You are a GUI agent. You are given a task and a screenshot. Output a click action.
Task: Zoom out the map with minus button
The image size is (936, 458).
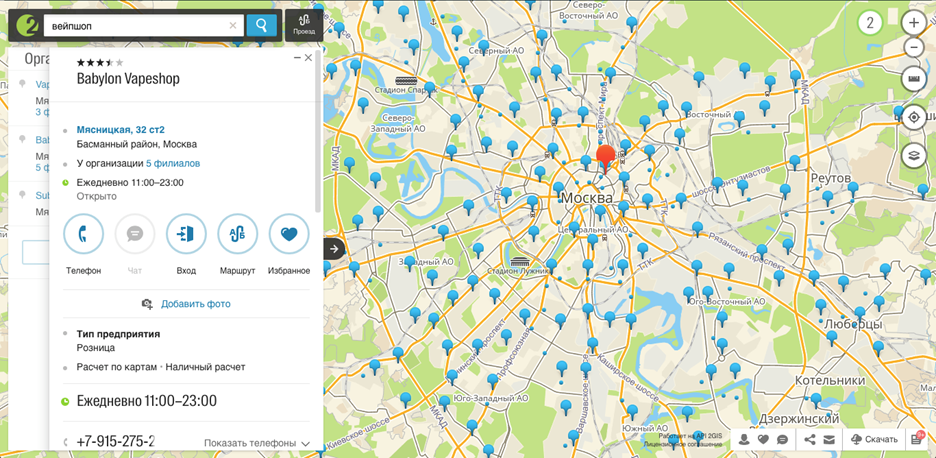tap(913, 48)
